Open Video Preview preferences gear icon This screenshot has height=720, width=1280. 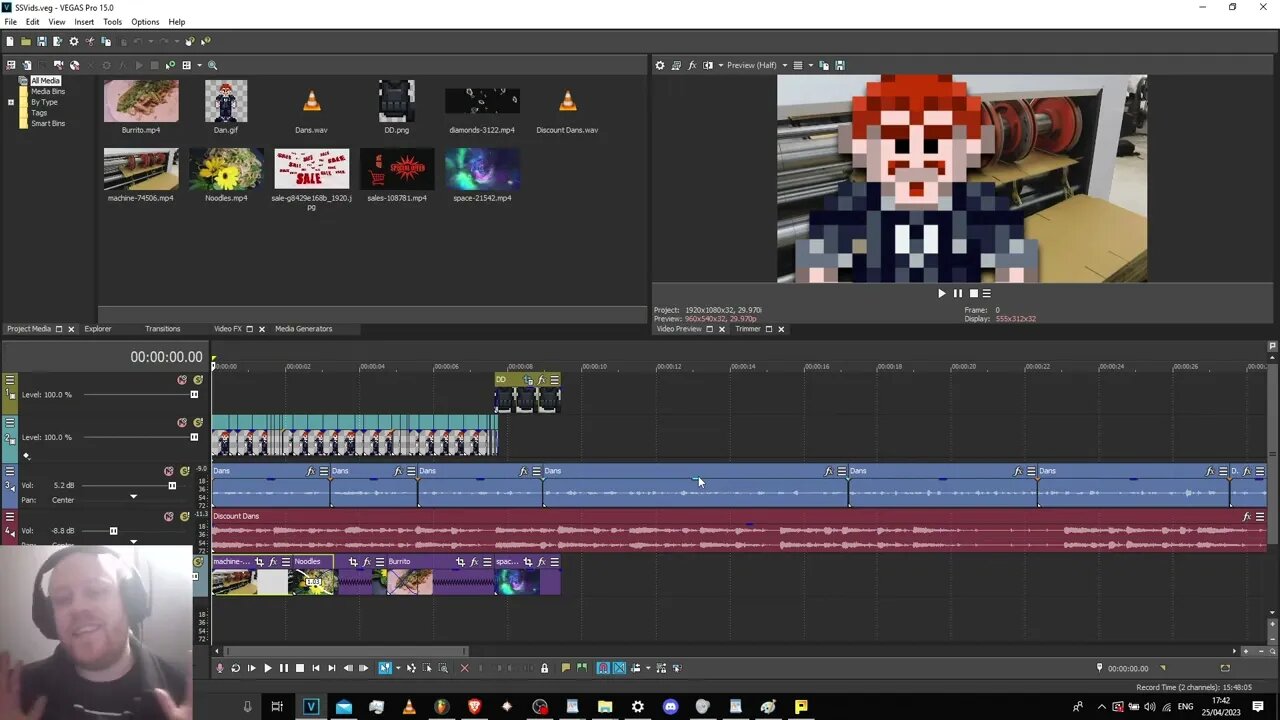click(660, 65)
